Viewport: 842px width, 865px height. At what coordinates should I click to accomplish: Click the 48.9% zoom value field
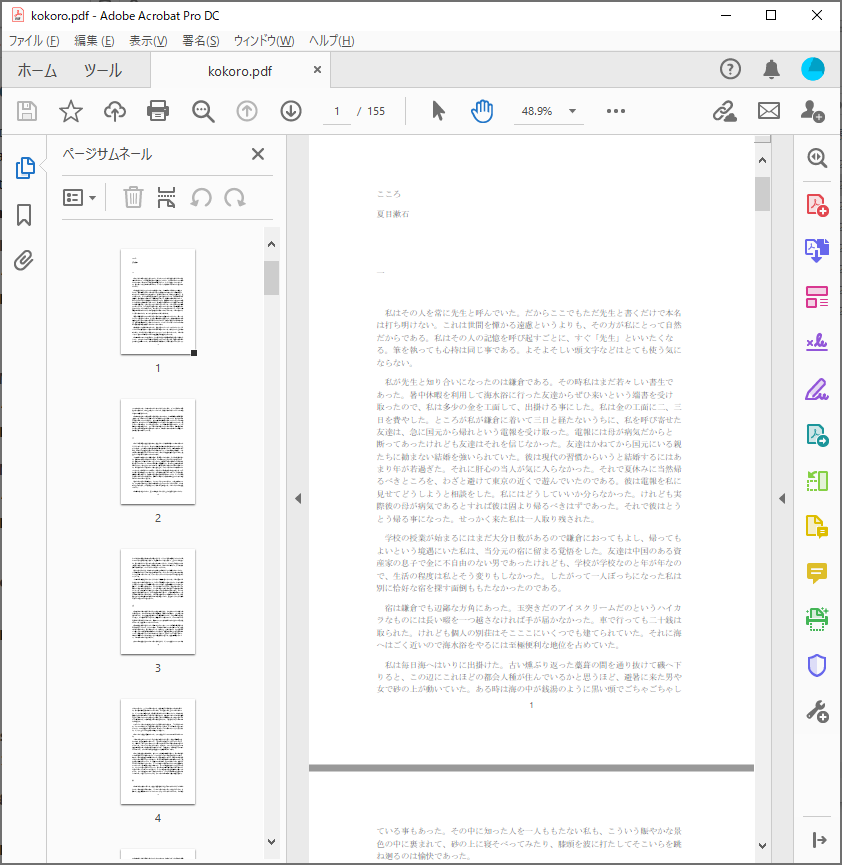537,111
